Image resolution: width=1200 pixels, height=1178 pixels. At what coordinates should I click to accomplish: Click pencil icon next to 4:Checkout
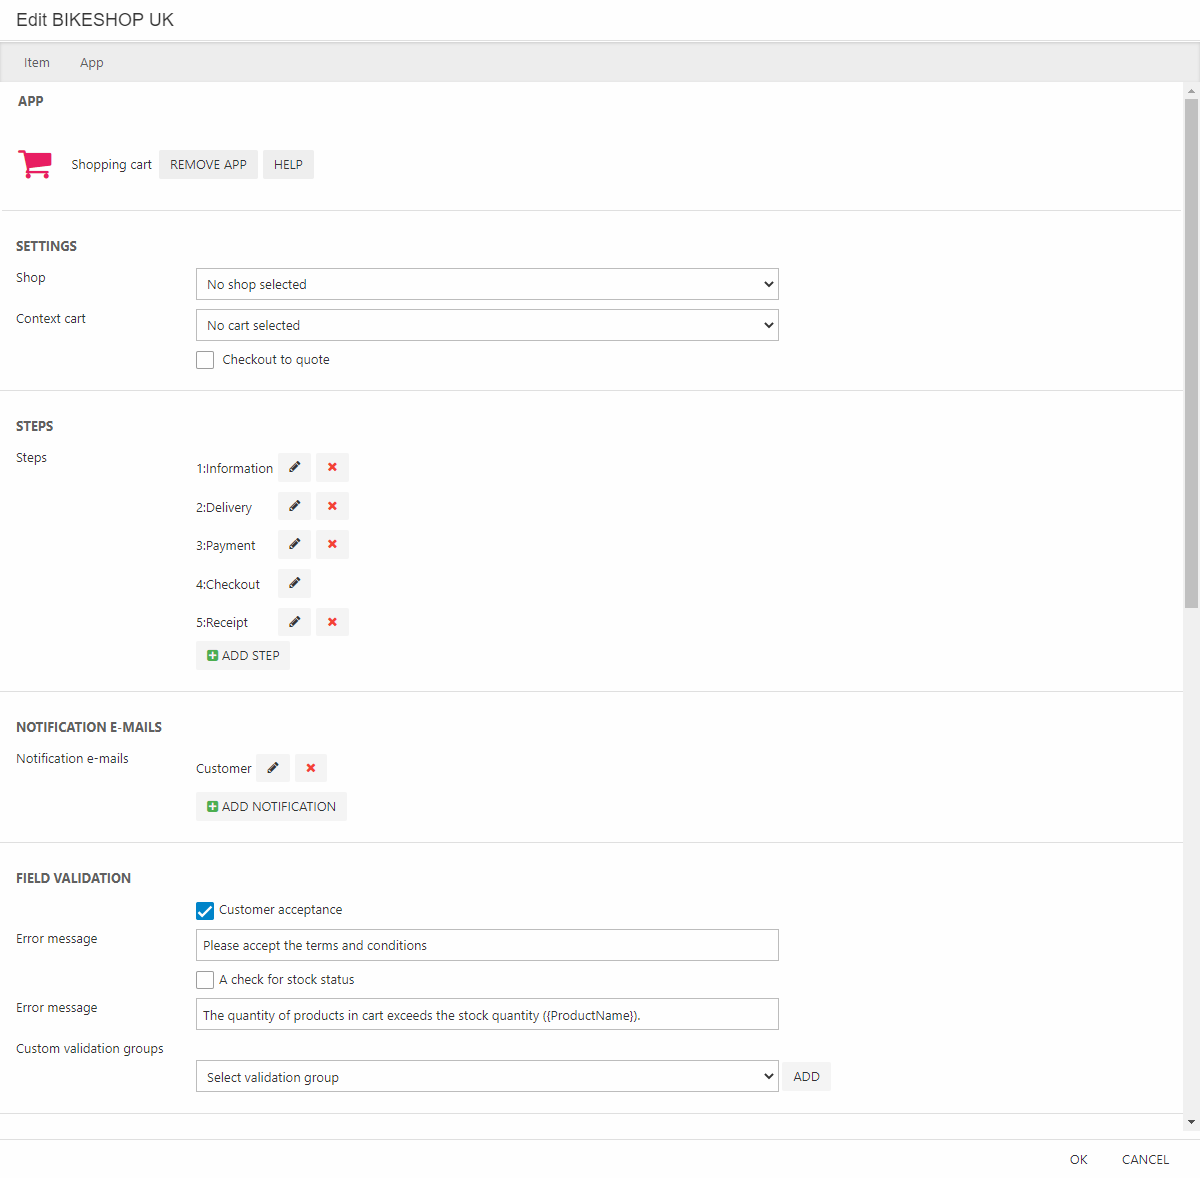pyautogui.click(x=294, y=584)
